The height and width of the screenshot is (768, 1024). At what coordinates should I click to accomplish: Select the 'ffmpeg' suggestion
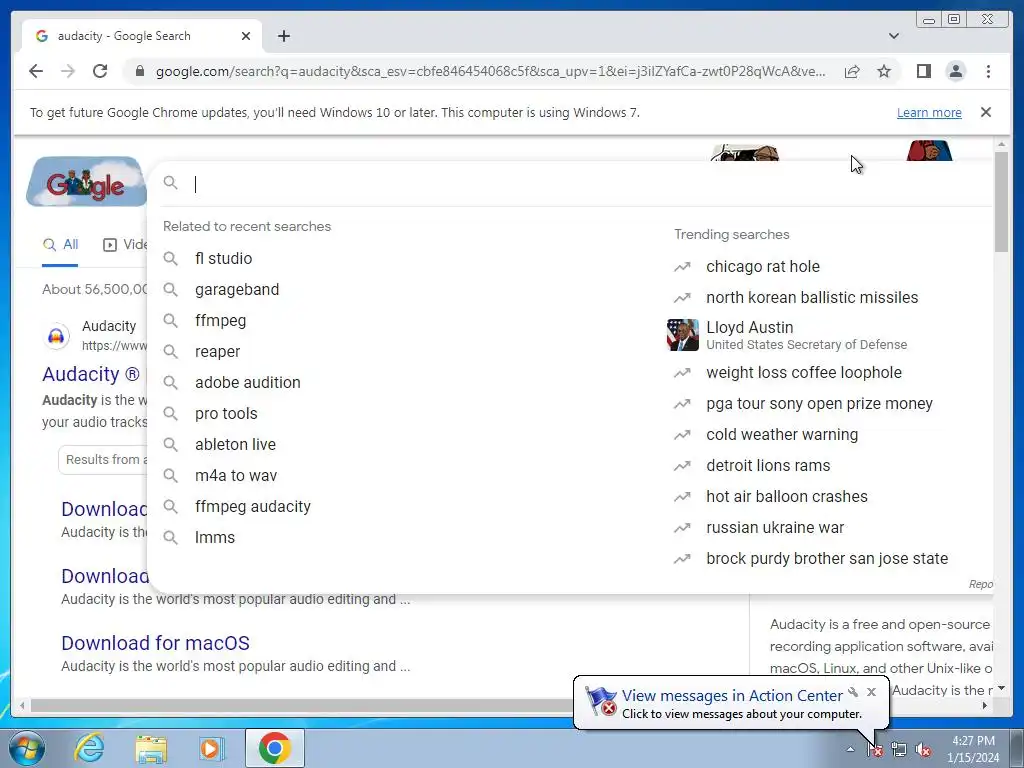[221, 321]
